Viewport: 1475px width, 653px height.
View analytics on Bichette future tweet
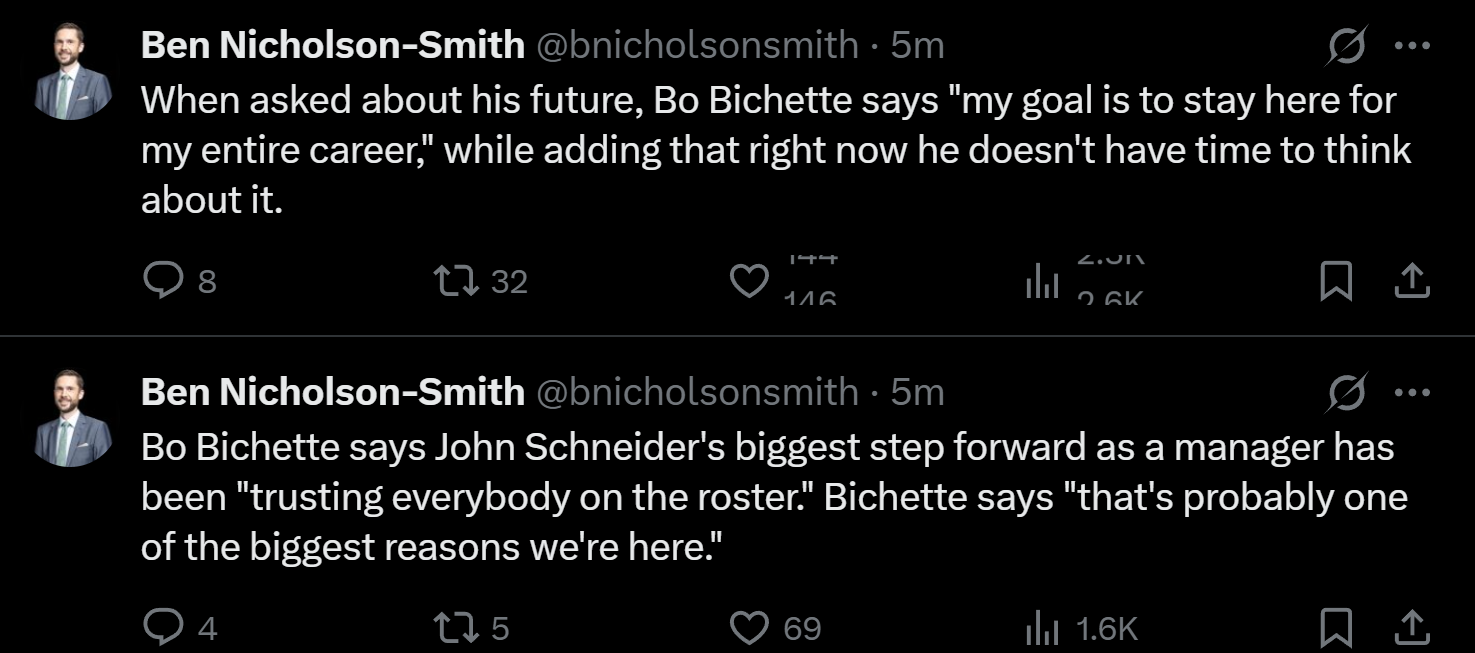(x=1042, y=283)
